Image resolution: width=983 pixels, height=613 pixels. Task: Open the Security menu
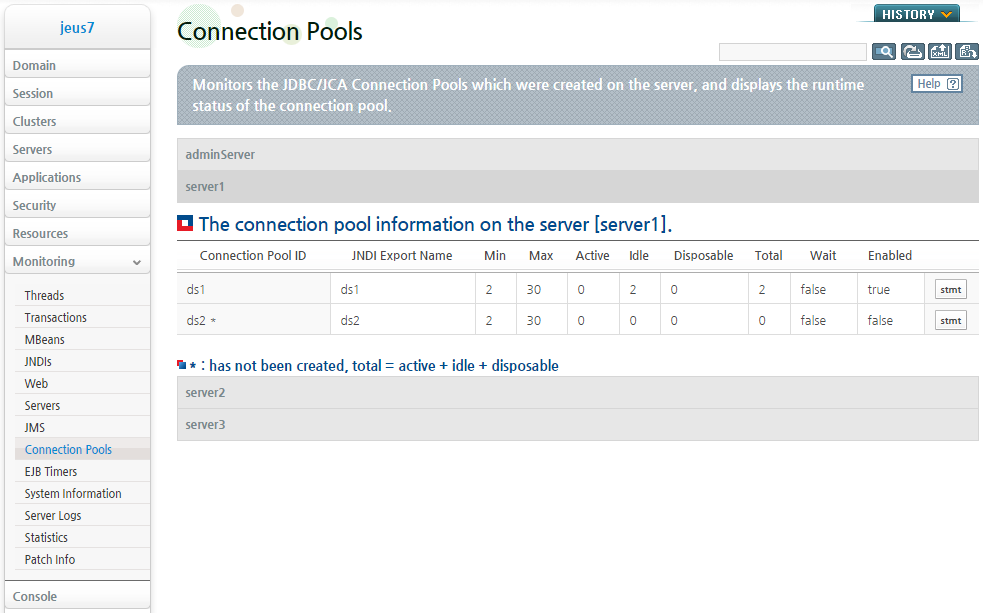77,205
